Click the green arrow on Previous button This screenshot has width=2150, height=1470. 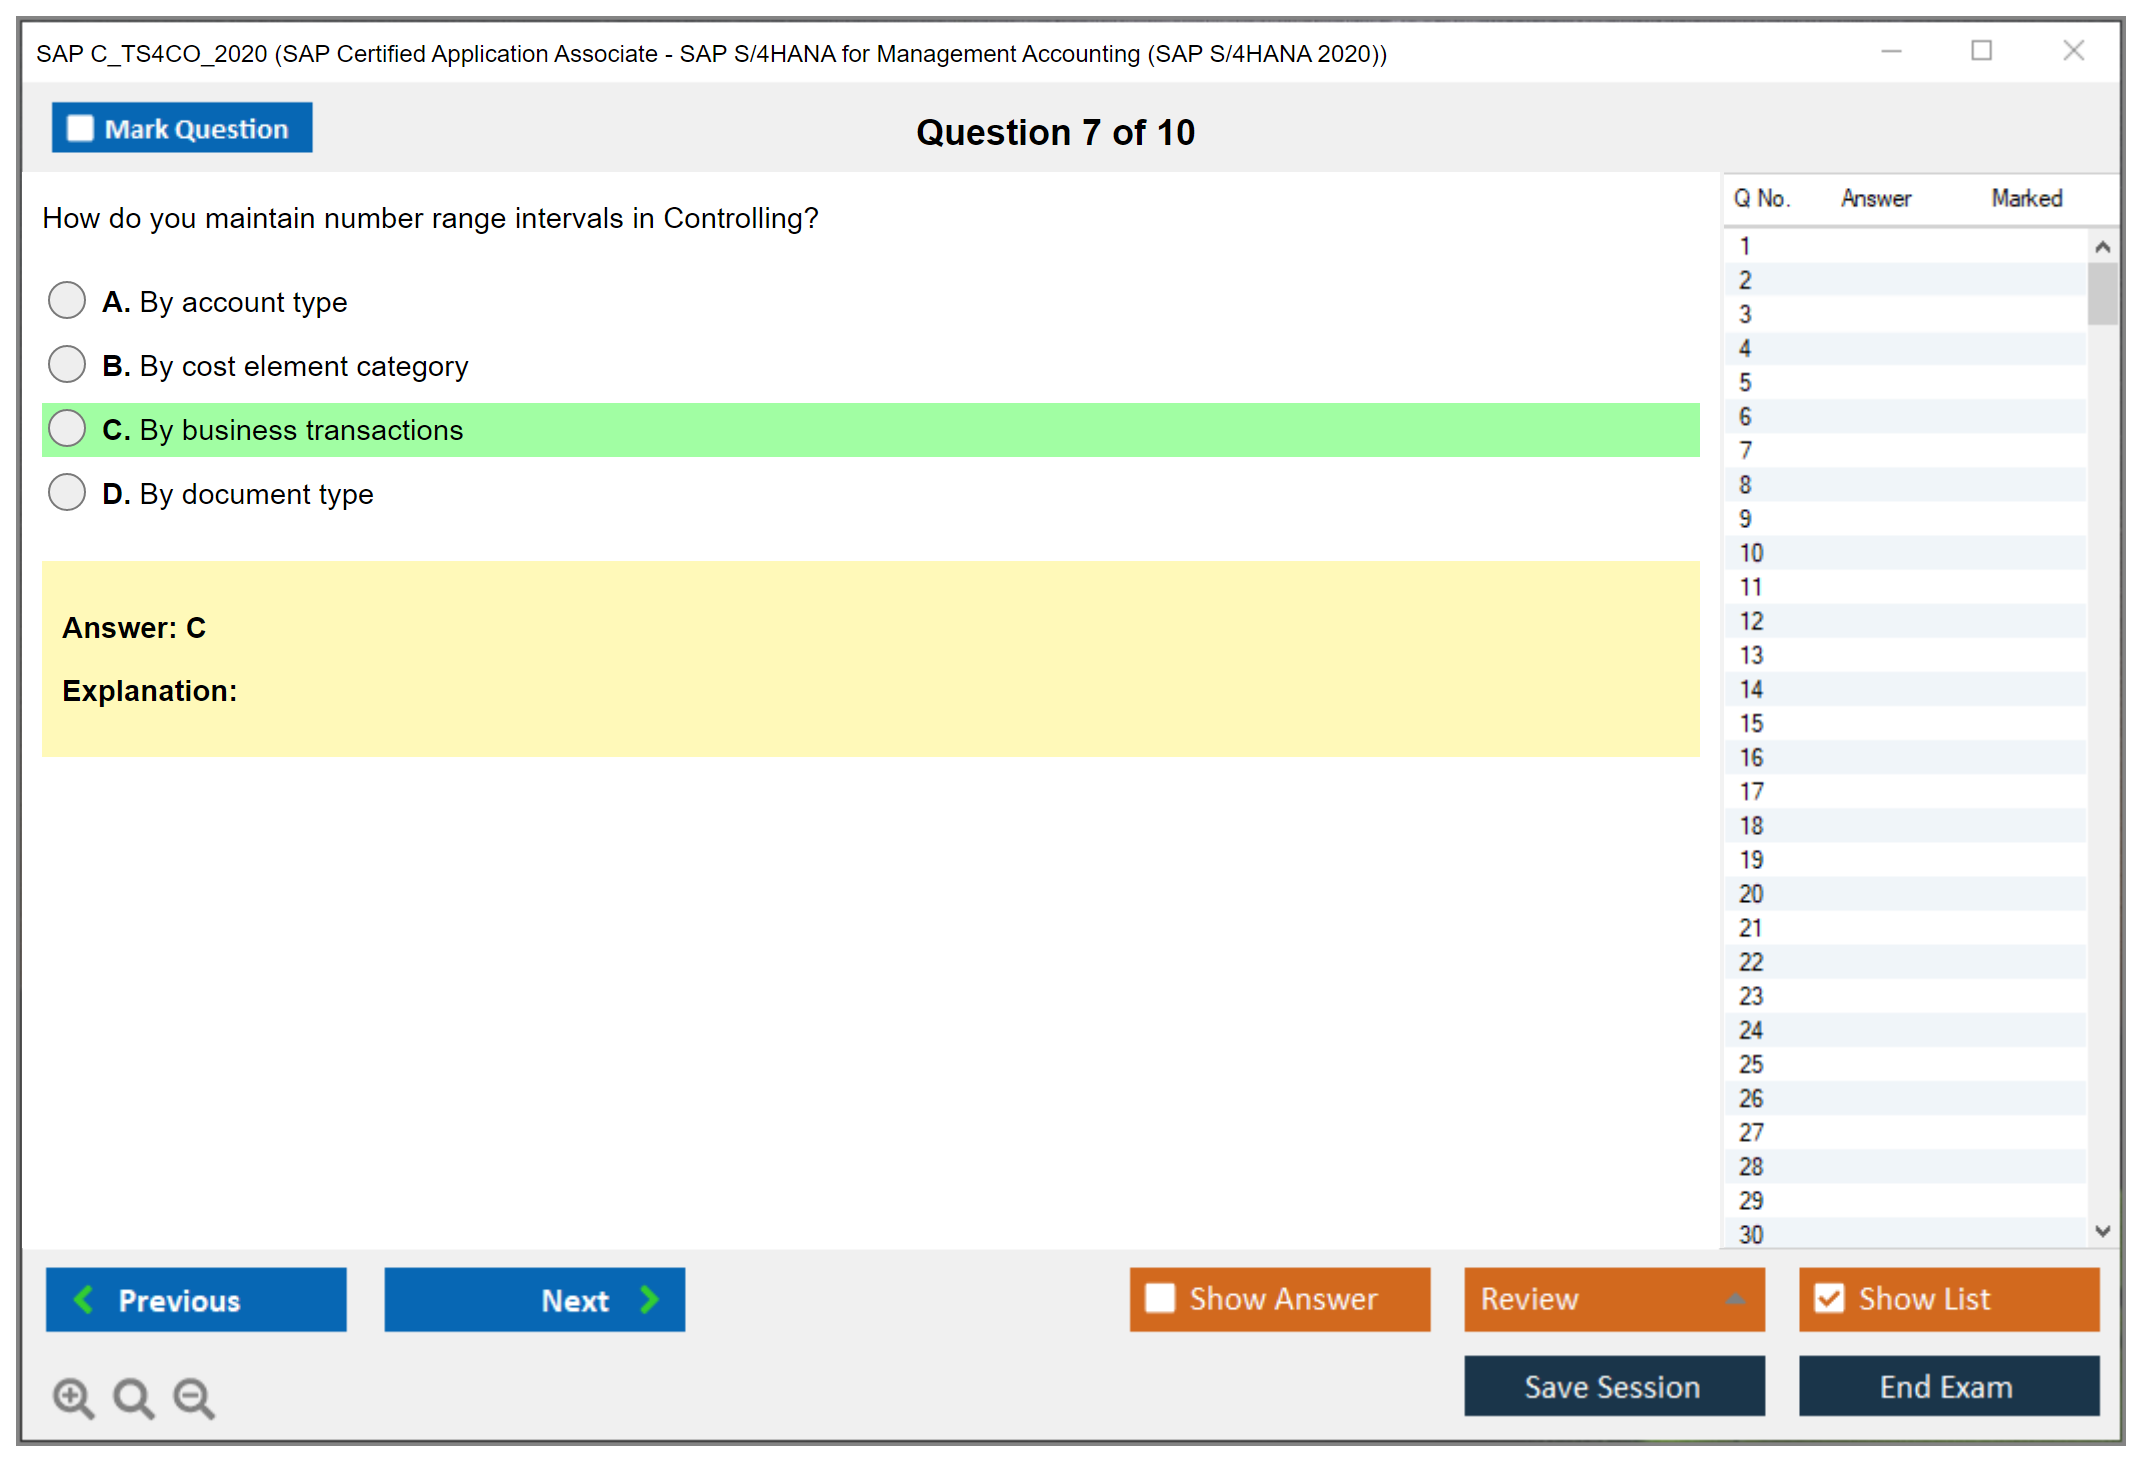[x=84, y=1299]
